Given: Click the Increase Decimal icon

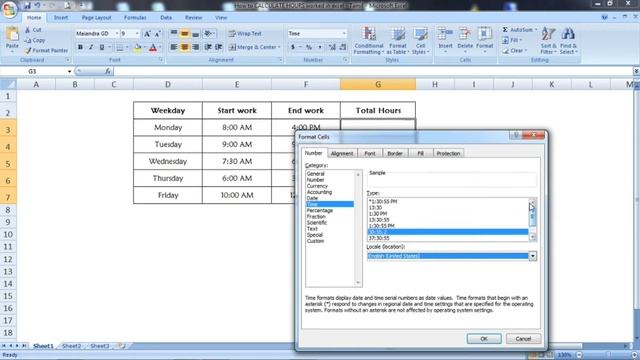Looking at the screenshot, I should 332,47.
